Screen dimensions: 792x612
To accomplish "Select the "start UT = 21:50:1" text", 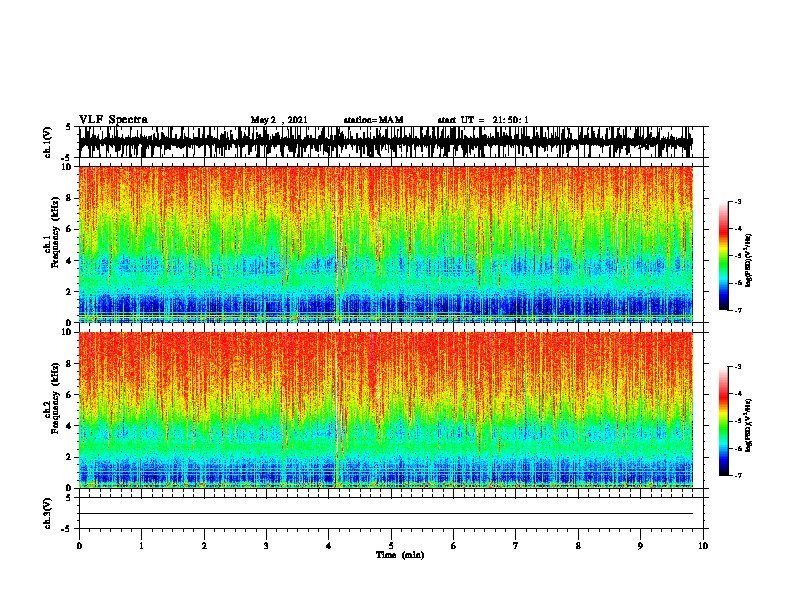I will click(483, 120).
